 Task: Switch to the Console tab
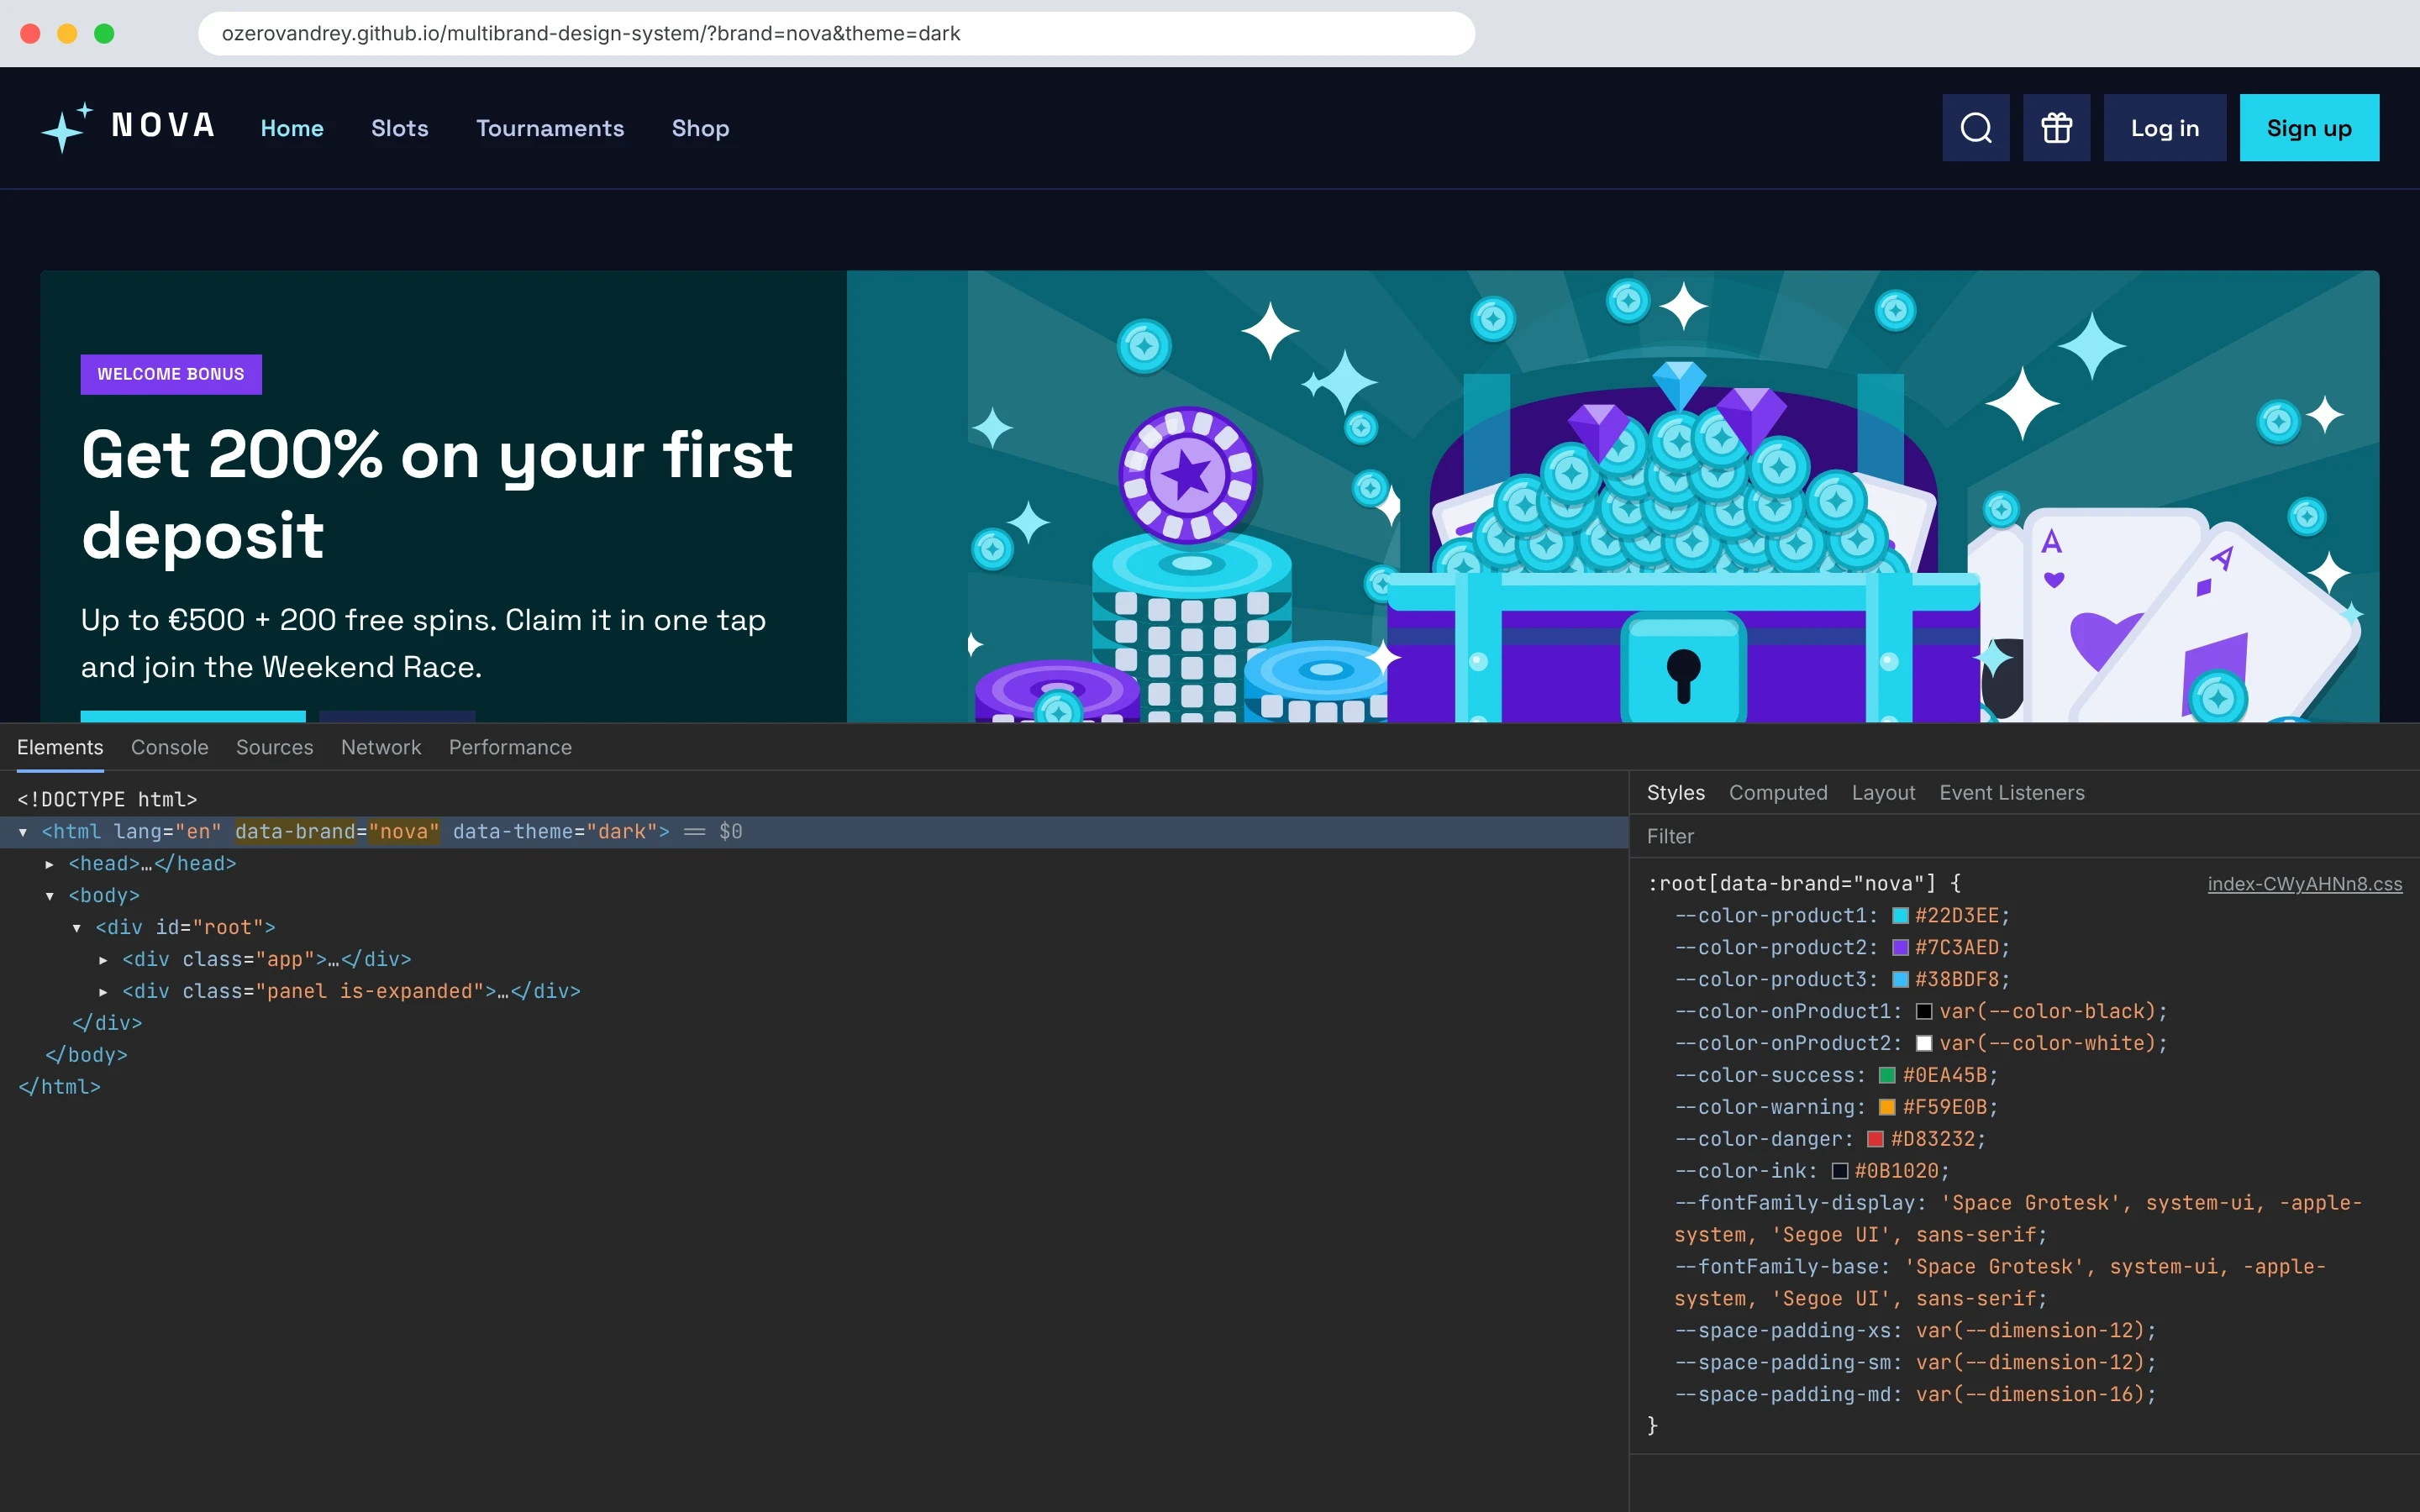[170, 747]
